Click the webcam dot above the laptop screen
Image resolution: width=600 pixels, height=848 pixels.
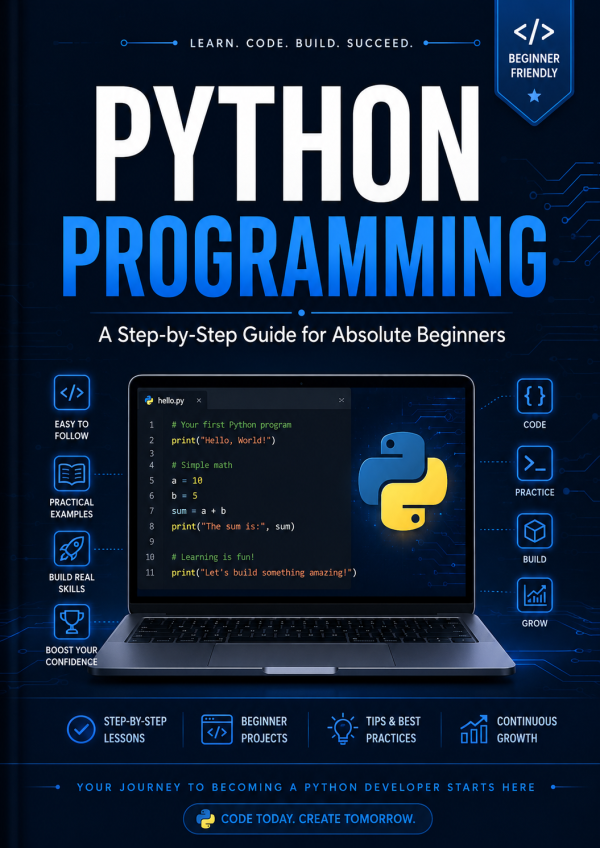(301, 382)
